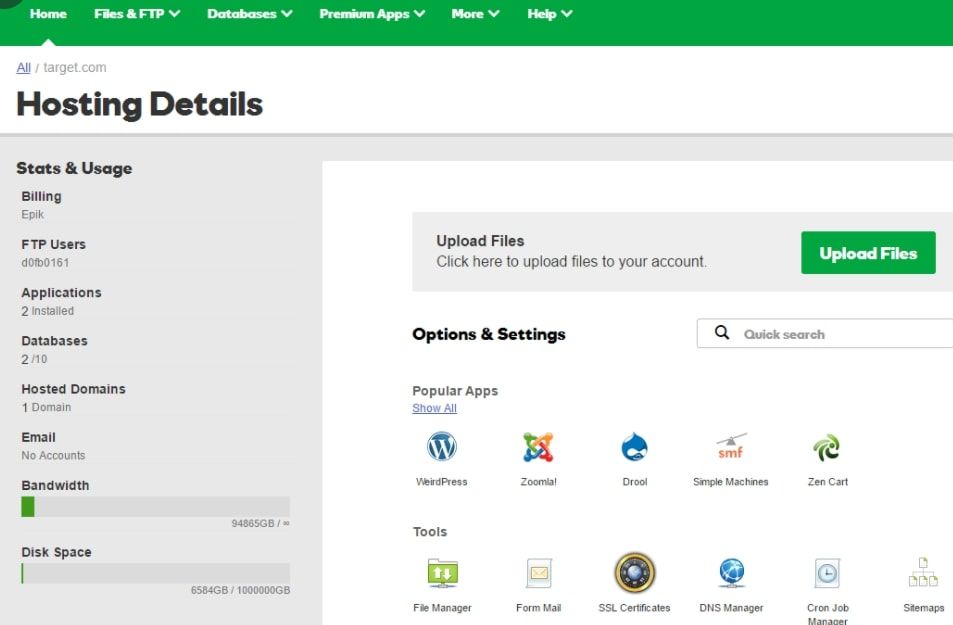
Task: Expand the Files & FTP menu
Action: pos(137,14)
